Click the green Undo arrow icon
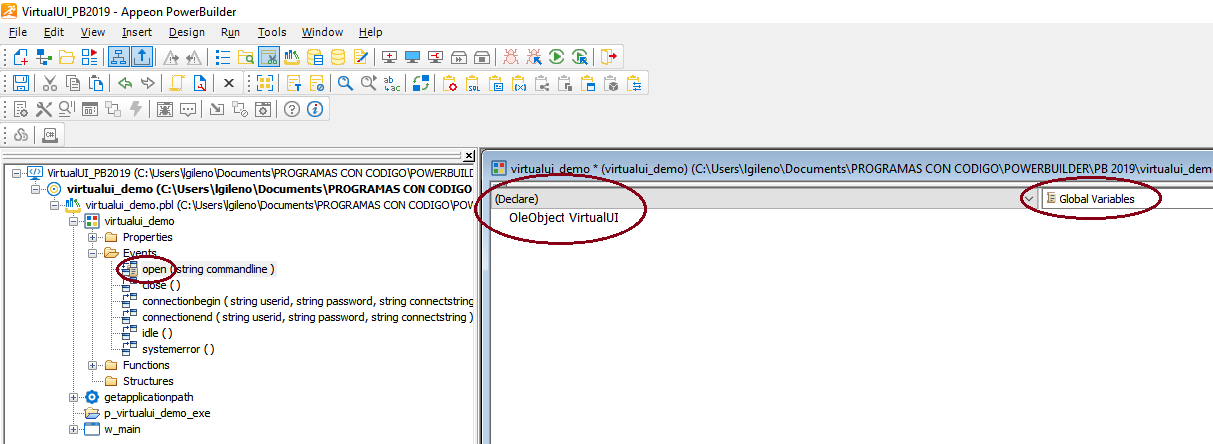 click(x=125, y=83)
